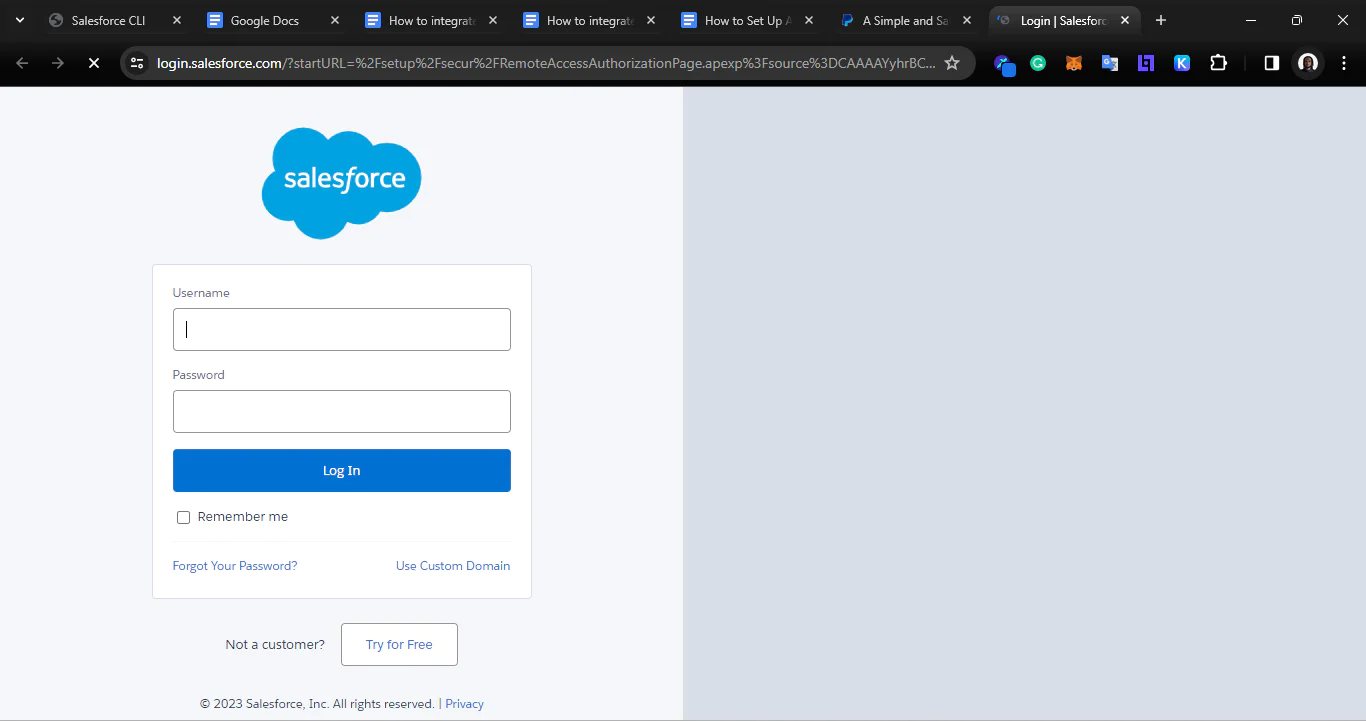View site information icon in address bar
The image size is (1366, 721).
point(138,63)
